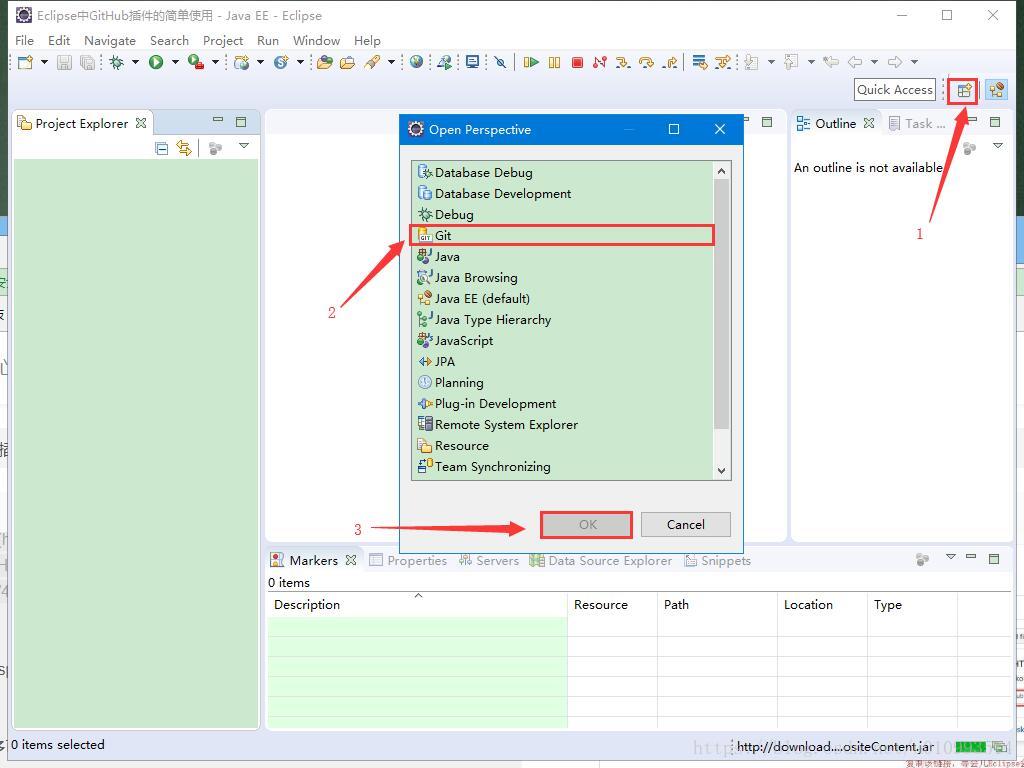Select Remote System Explorer perspective

(562, 424)
